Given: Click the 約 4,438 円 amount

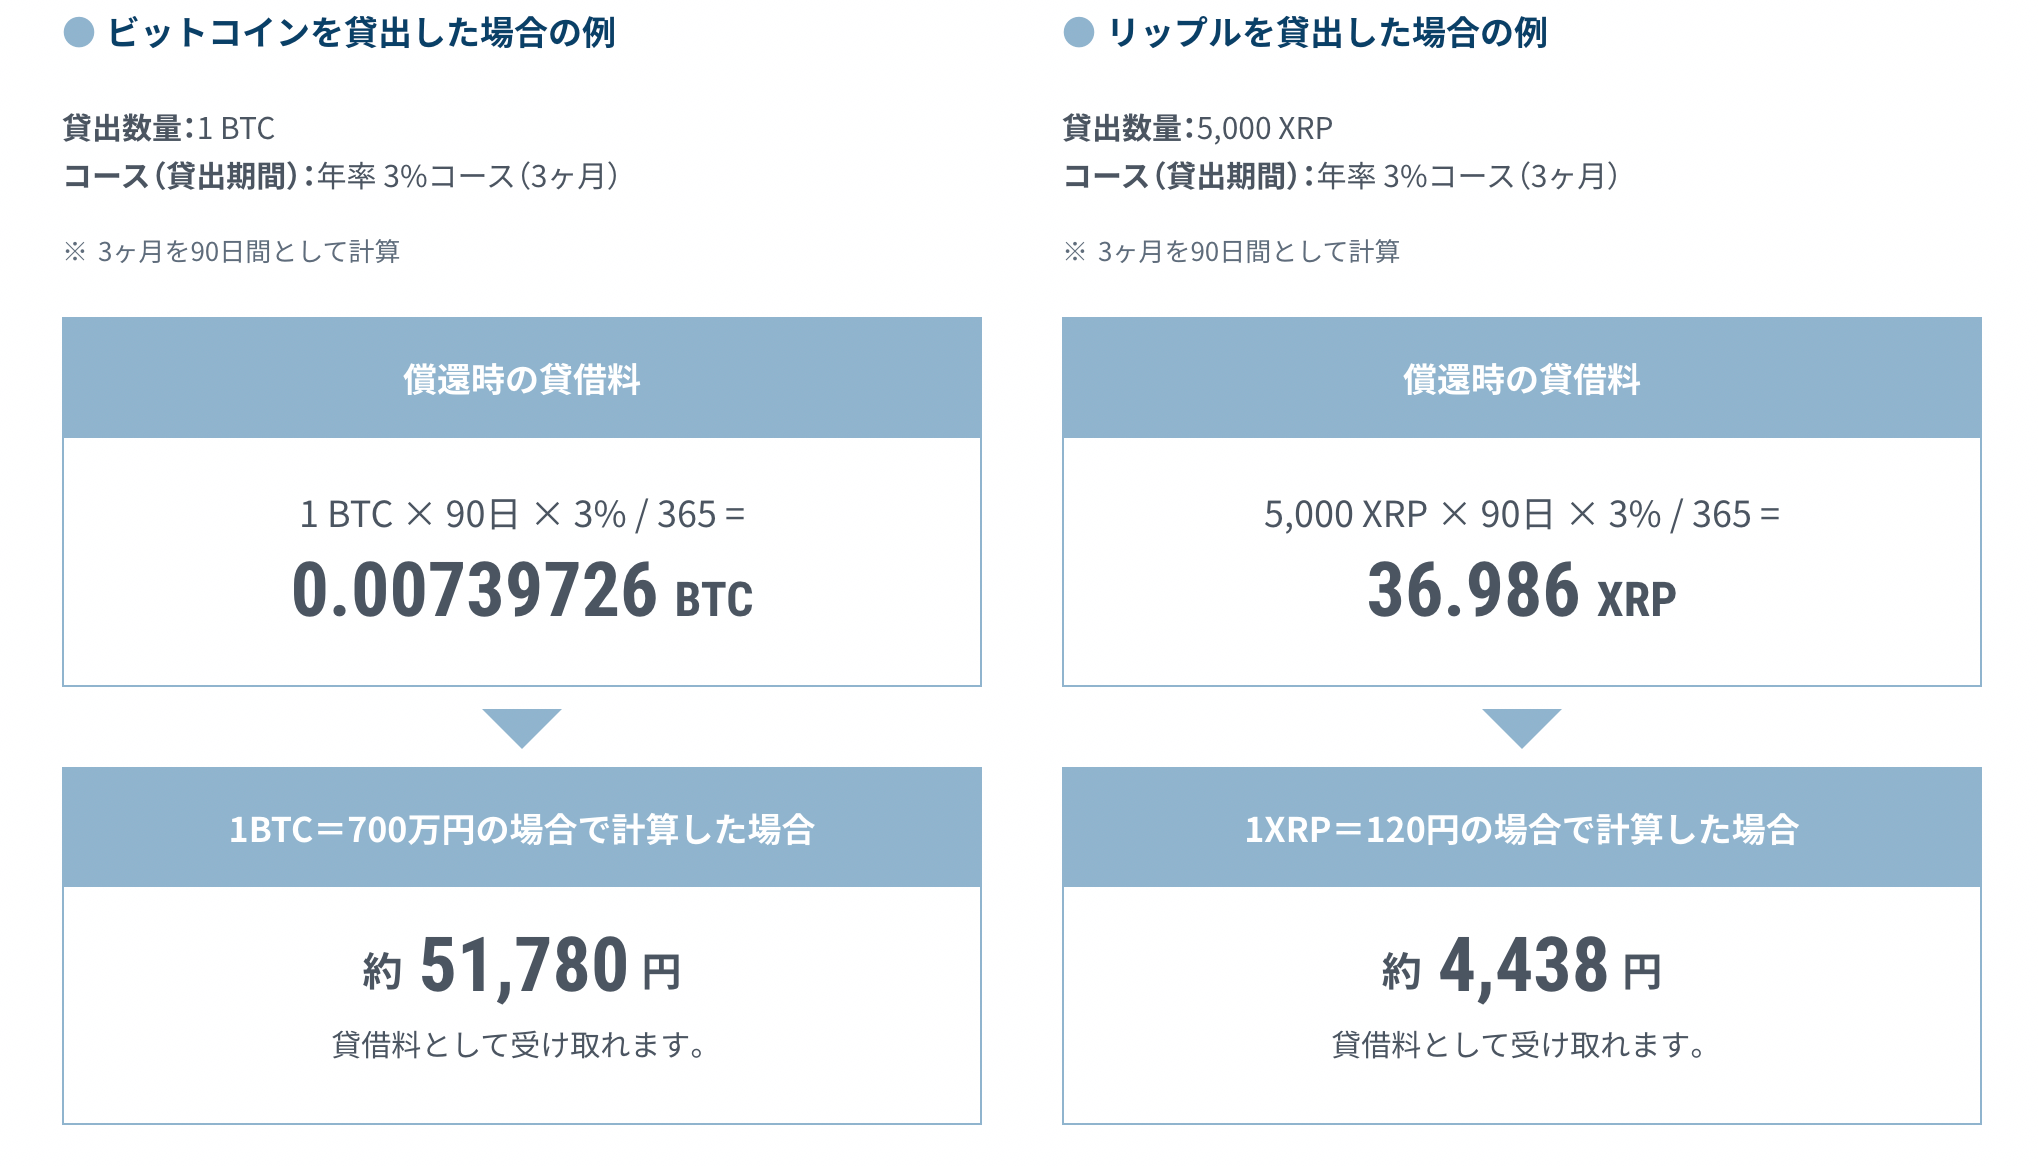Looking at the screenshot, I should coord(1521,967).
